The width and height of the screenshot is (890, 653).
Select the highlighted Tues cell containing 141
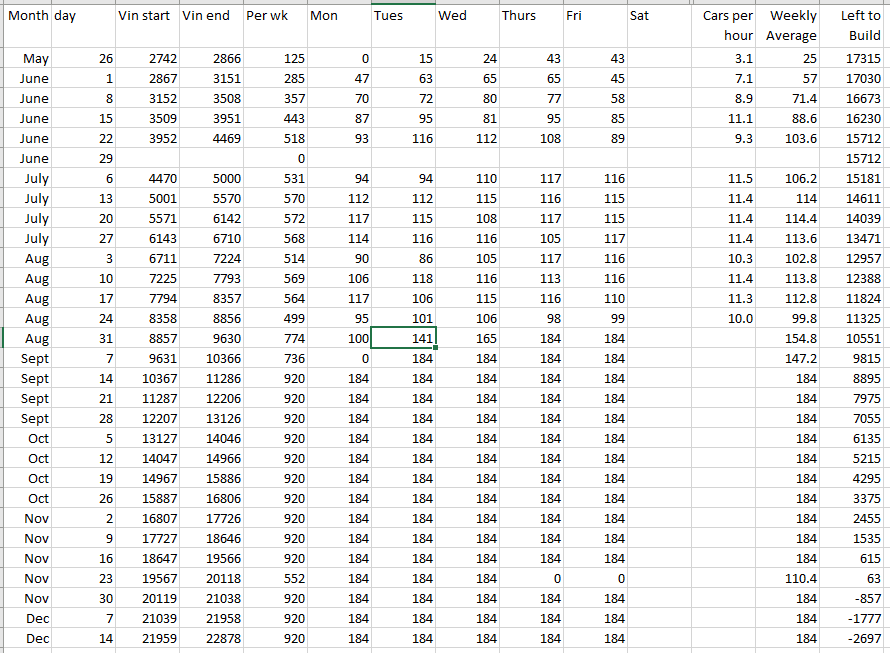403,338
